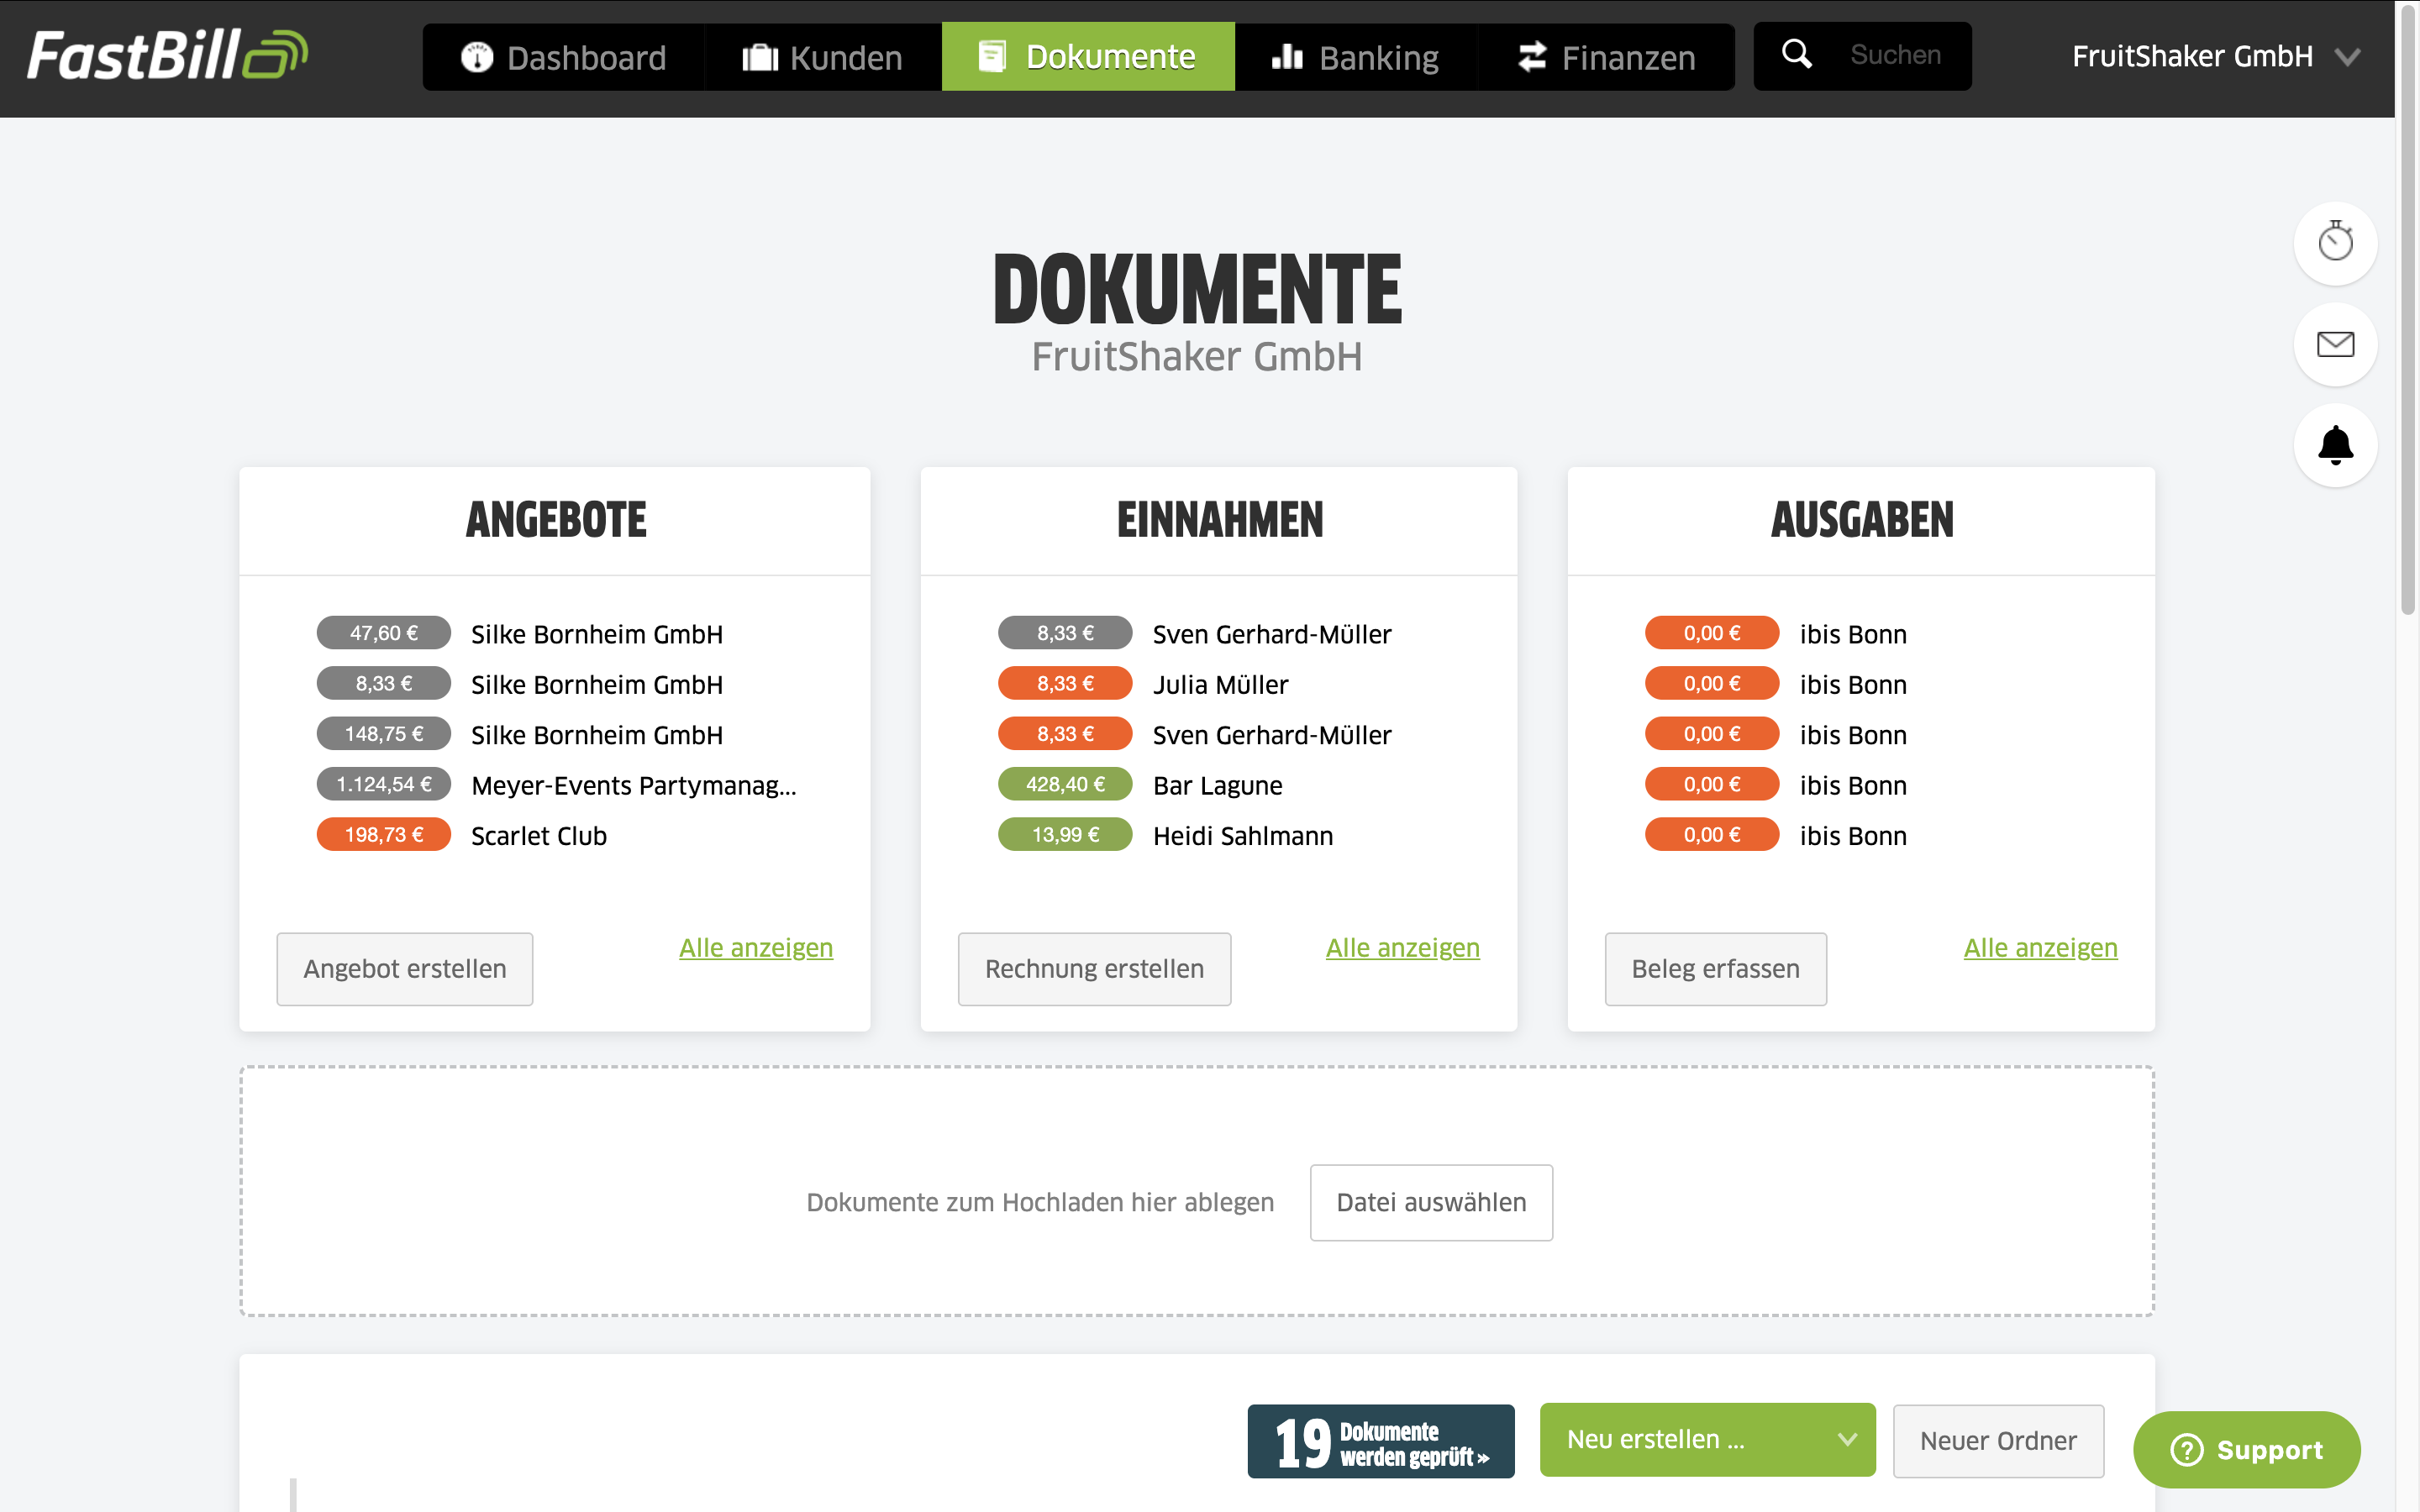
Task: Click the Support question mark icon
Action: 2187,1449
